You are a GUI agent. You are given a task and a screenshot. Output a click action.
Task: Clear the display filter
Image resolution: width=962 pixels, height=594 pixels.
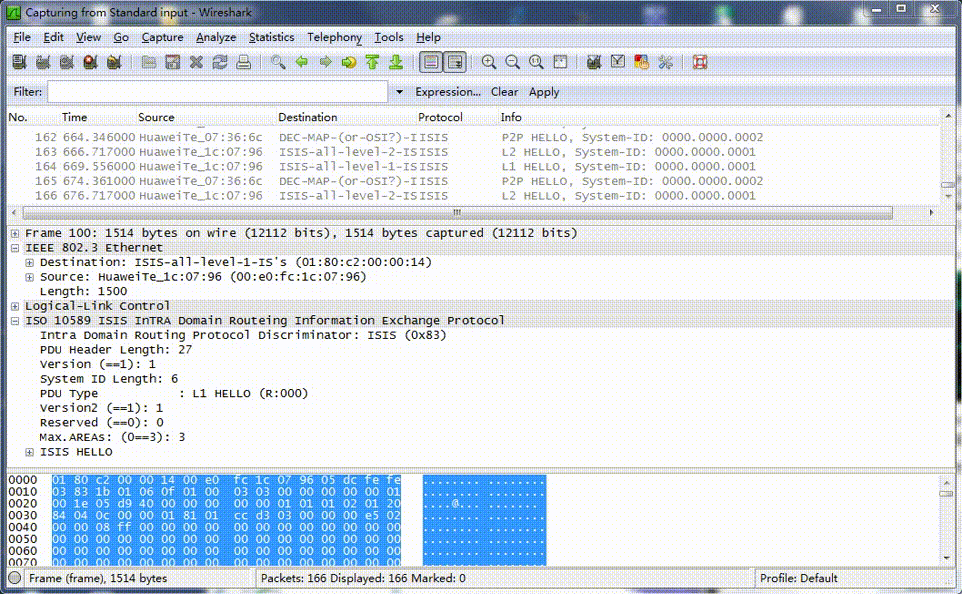[504, 92]
